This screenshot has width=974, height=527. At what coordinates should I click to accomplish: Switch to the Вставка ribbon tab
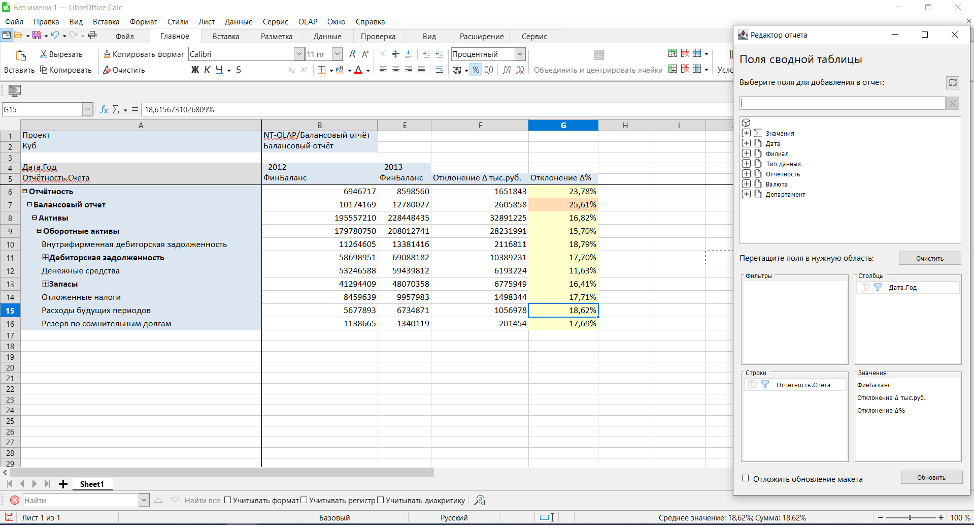coord(225,37)
